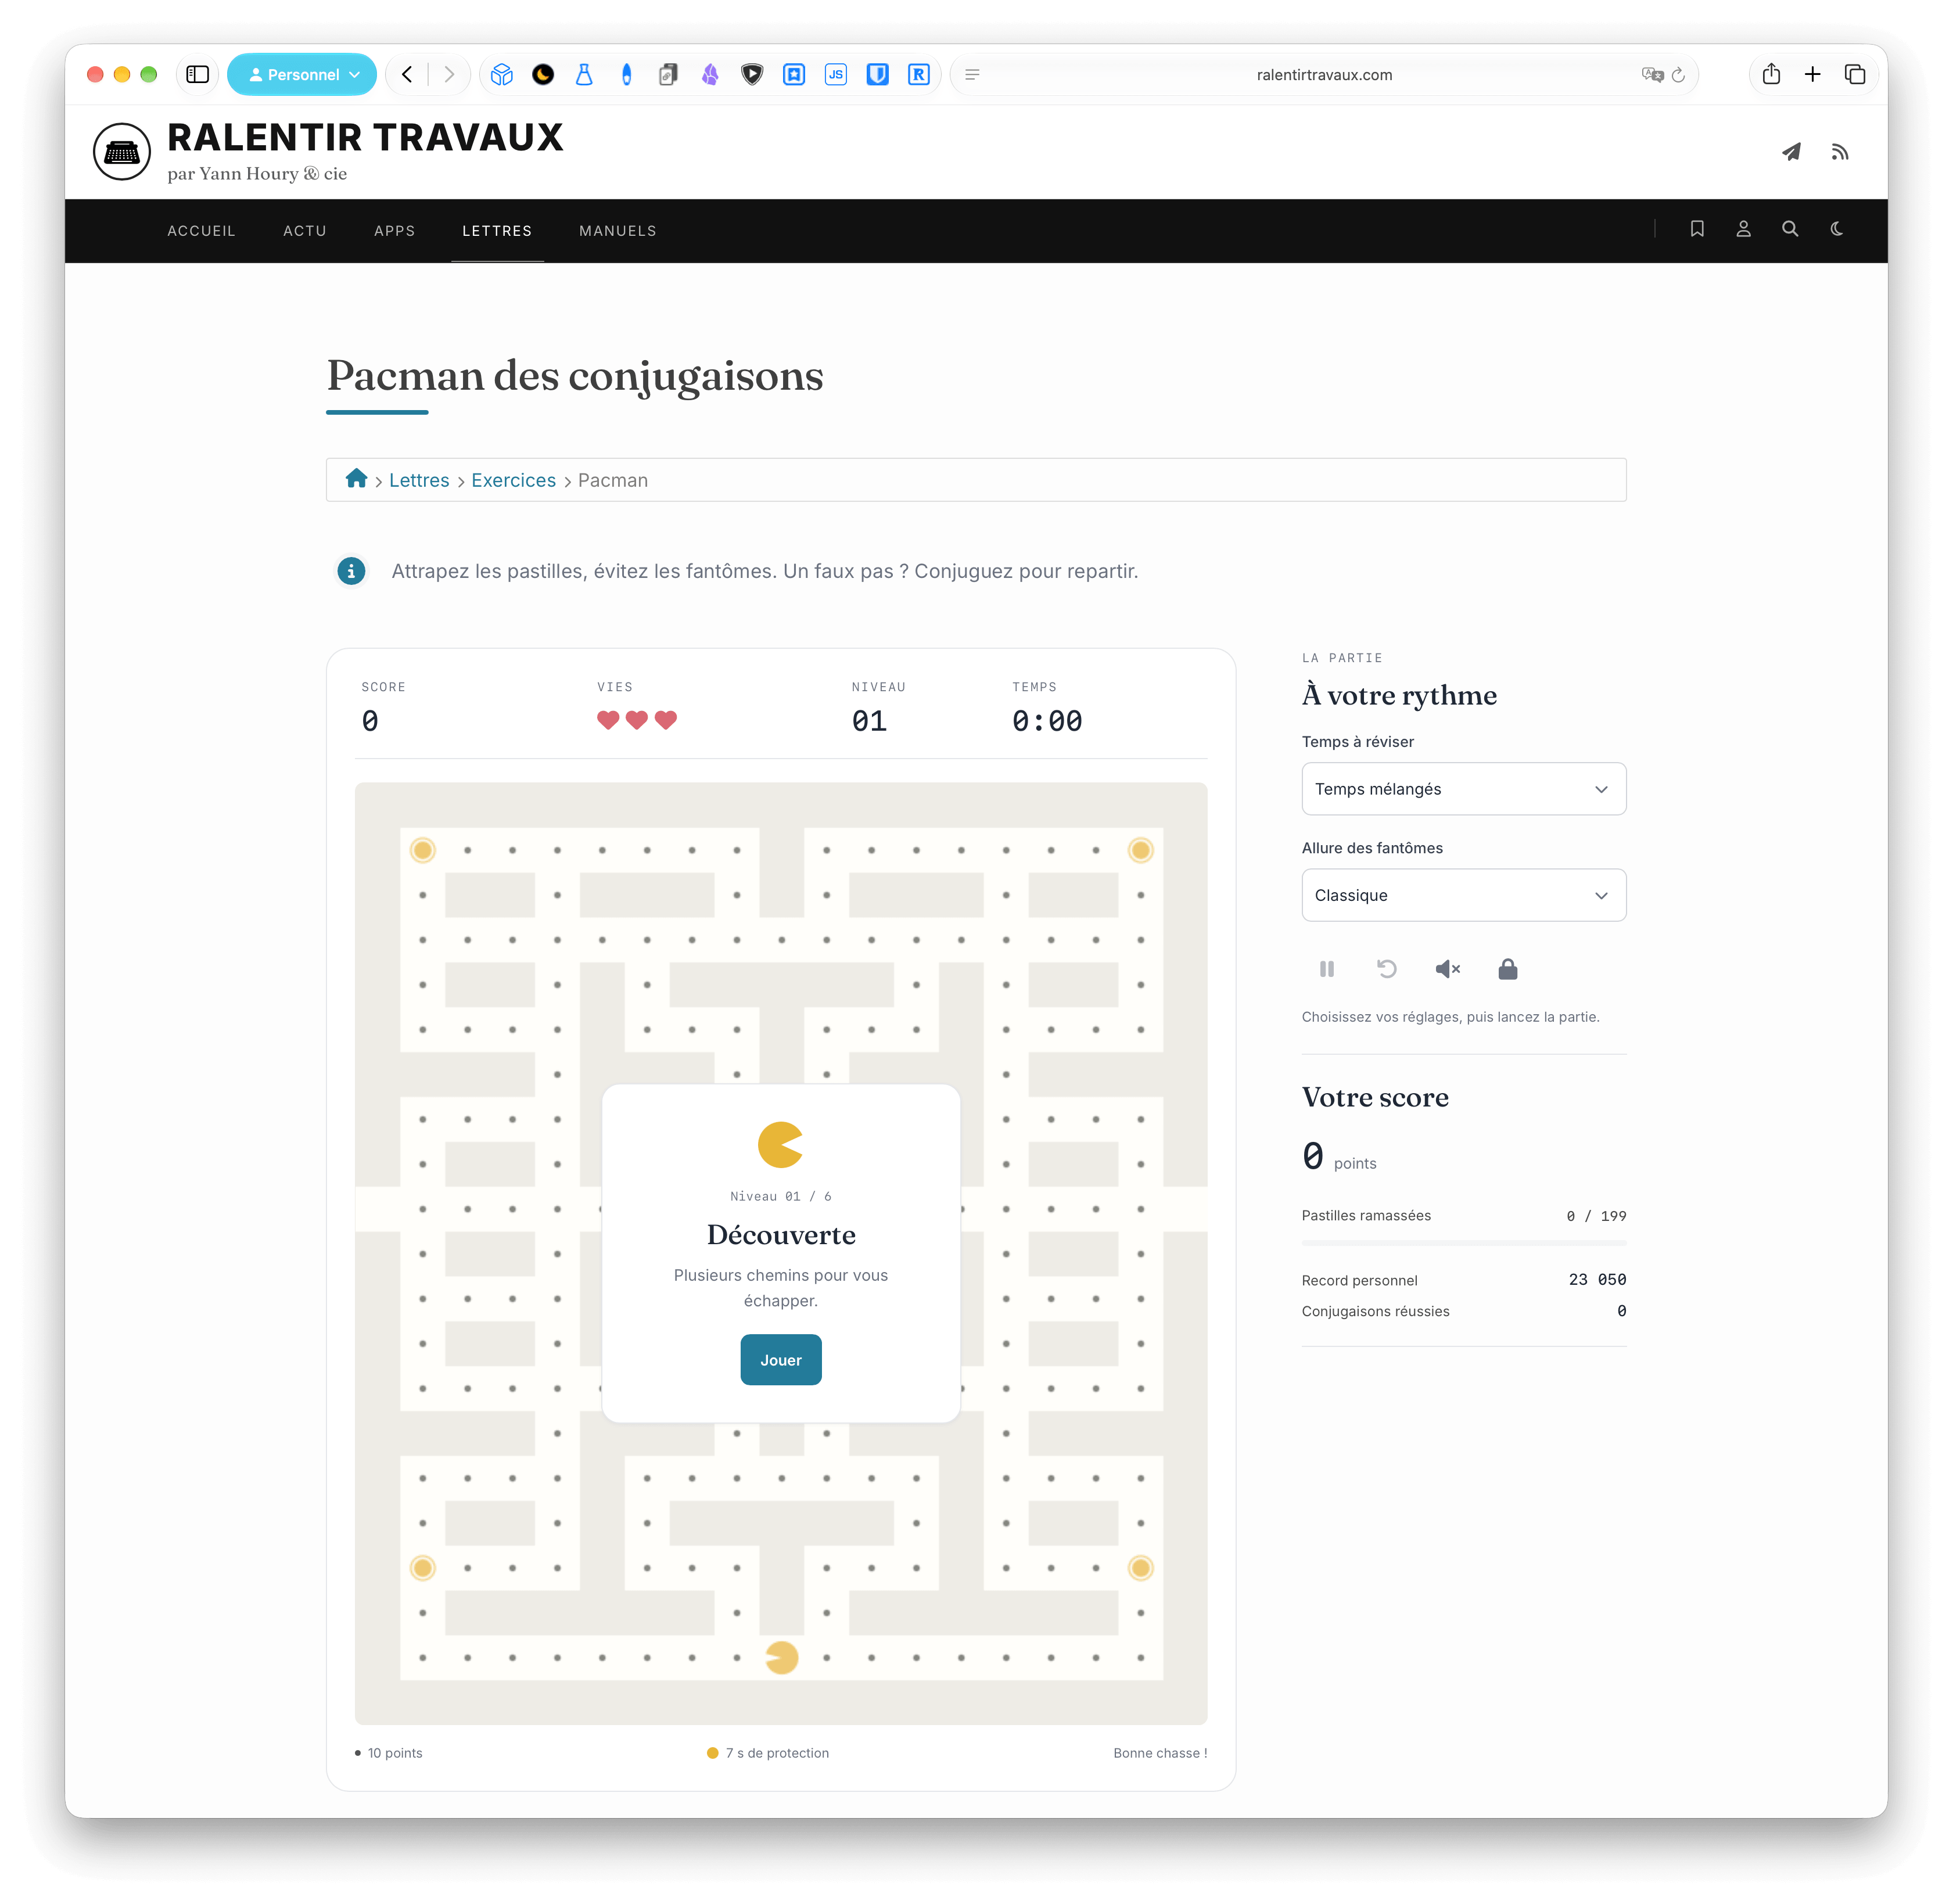Open the site search magnifier
Screen dimensions: 1953x1904
[1789, 229]
